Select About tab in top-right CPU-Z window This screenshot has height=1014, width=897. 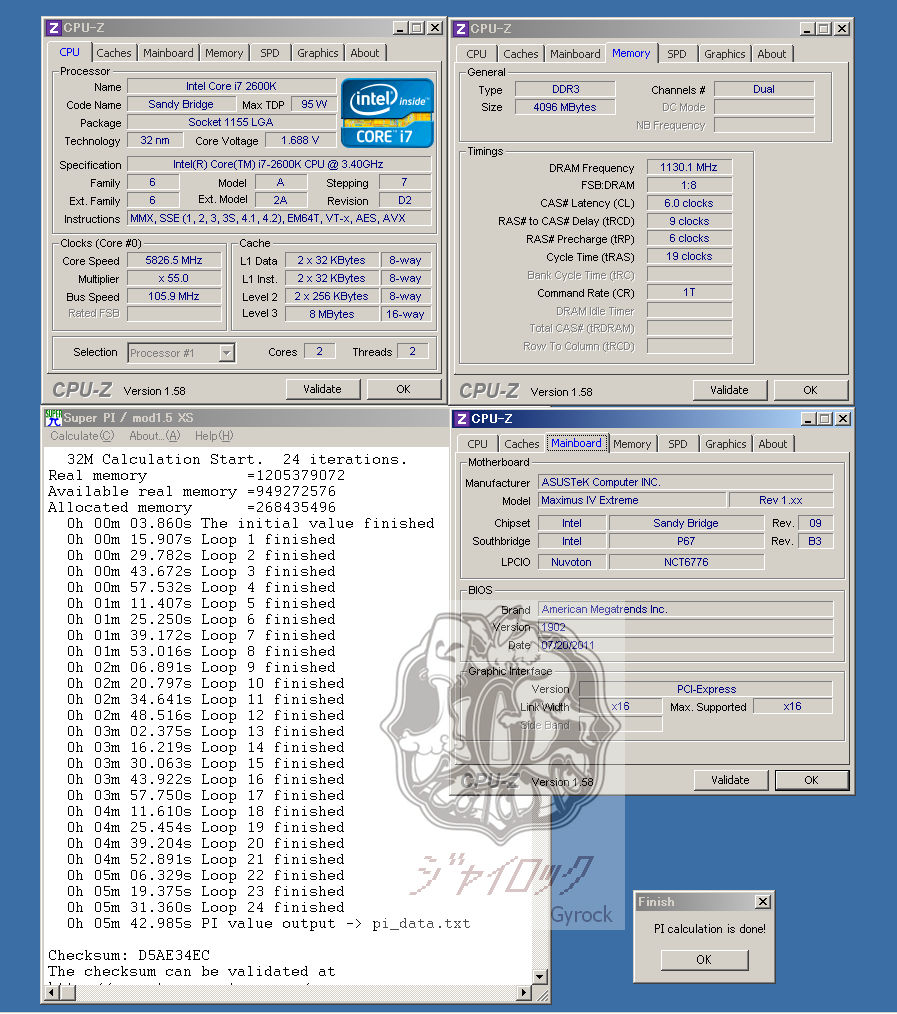coord(772,54)
